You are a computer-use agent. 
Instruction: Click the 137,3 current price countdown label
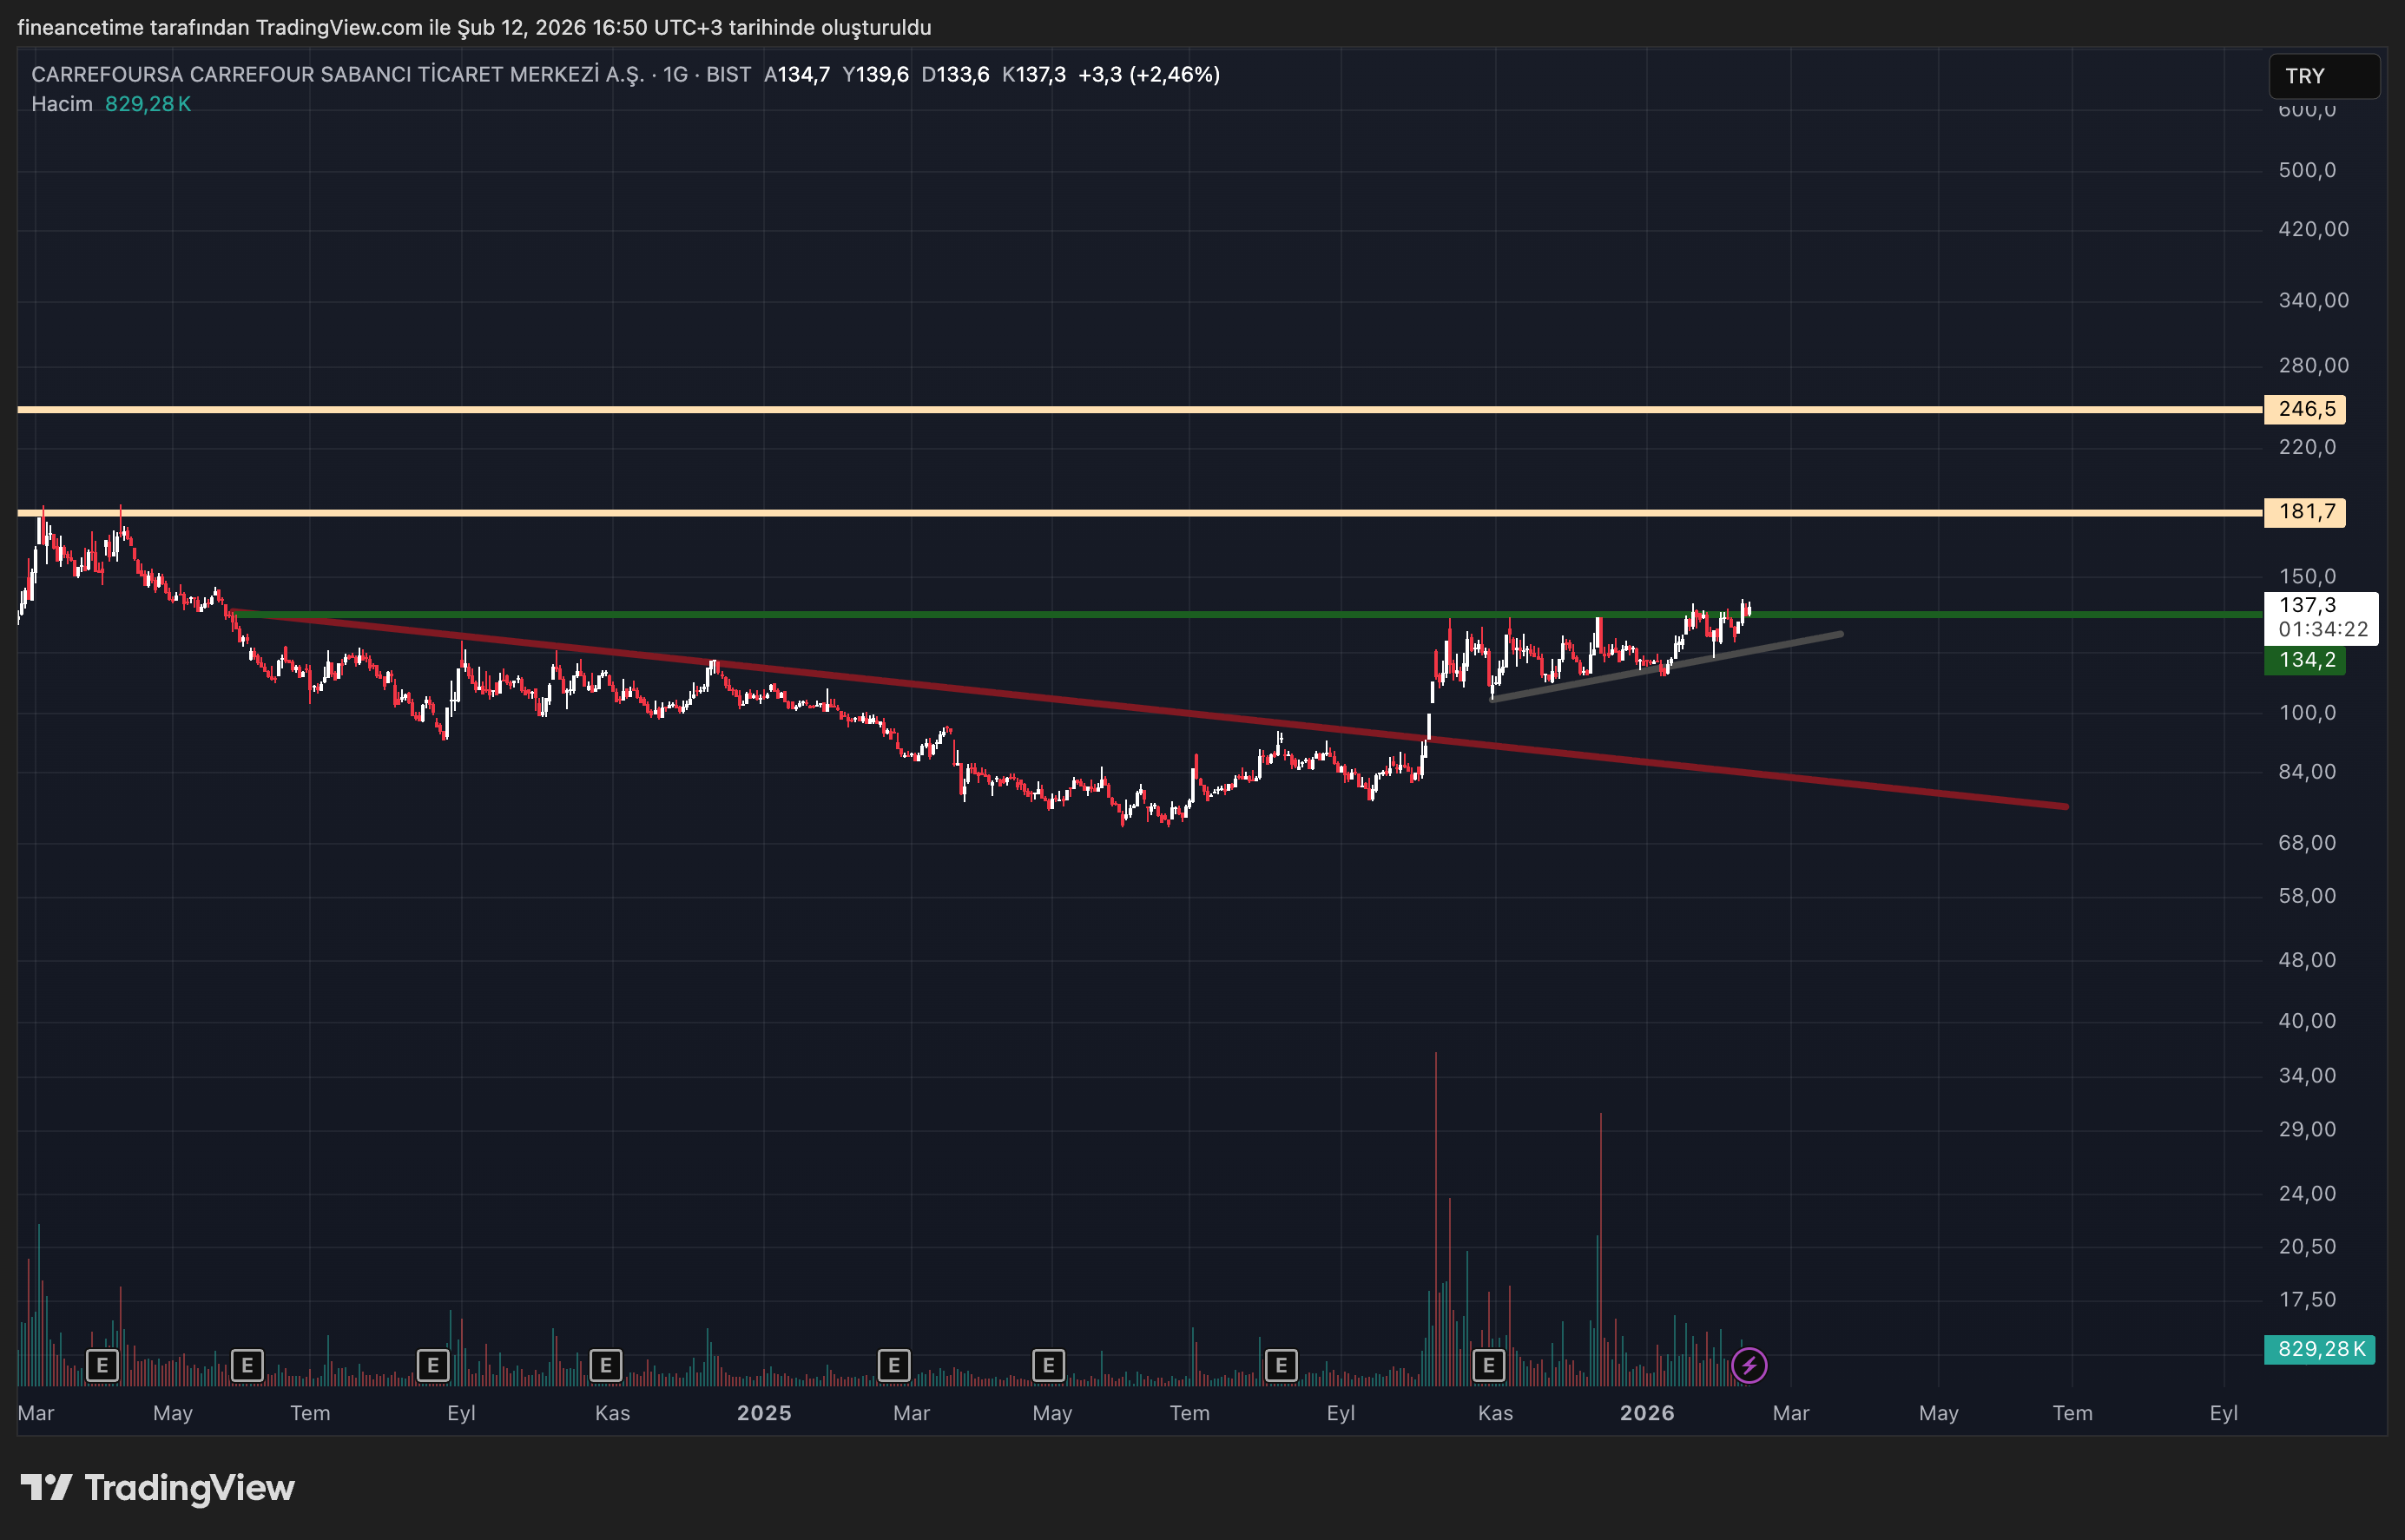point(2320,617)
